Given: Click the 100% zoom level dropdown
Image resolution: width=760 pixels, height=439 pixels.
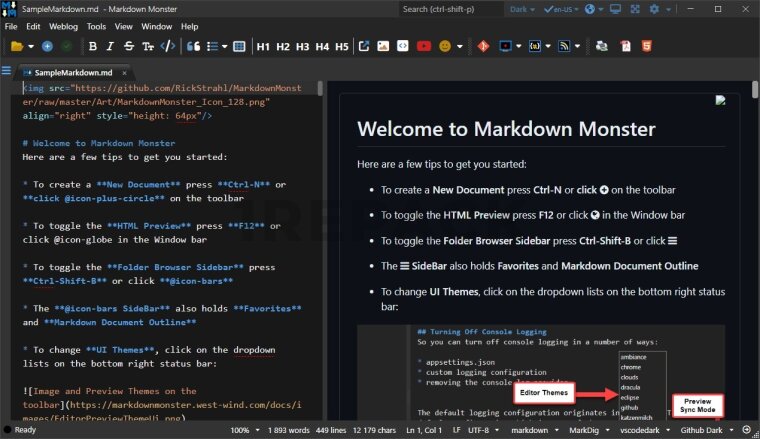Looking at the screenshot, I should (245, 430).
